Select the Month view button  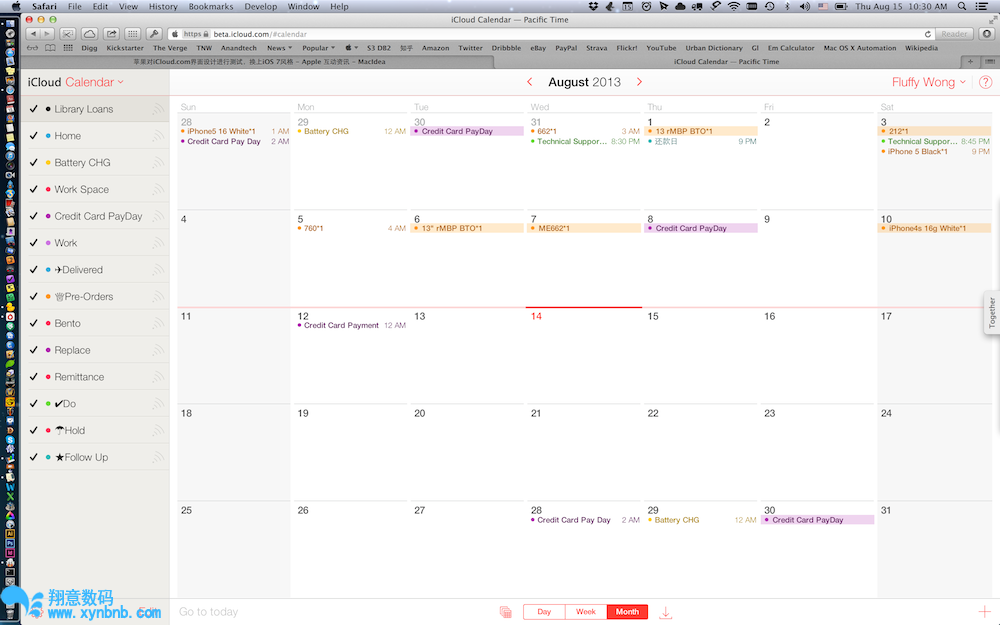pyautogui.click(x=628, y=612)
